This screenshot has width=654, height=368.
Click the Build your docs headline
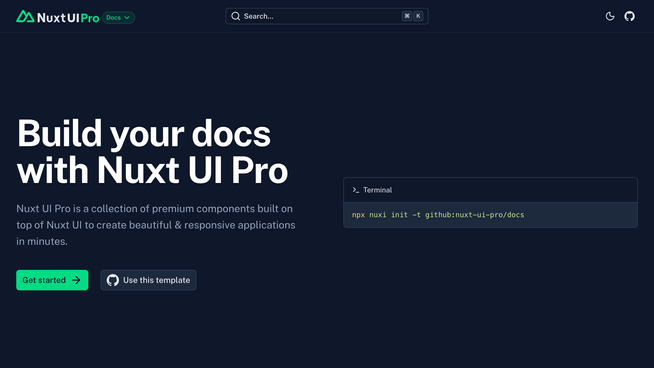point(152,151)
